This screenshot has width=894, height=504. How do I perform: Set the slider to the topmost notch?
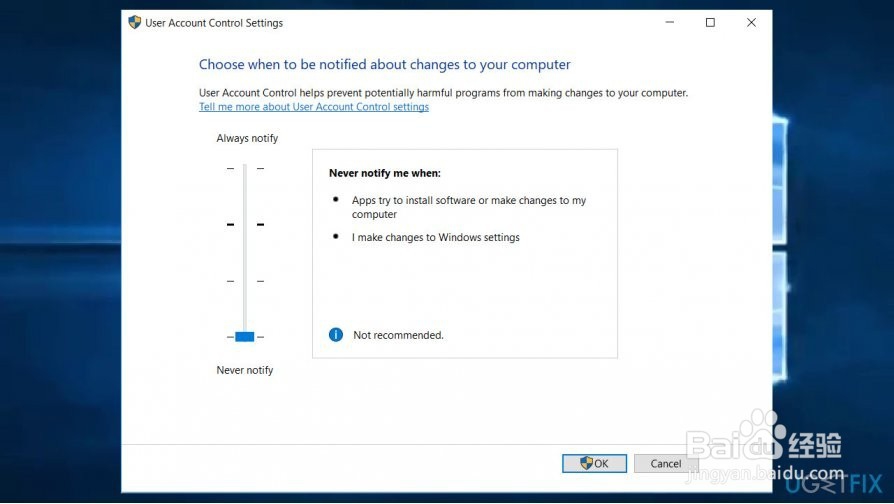click(245, 169)
